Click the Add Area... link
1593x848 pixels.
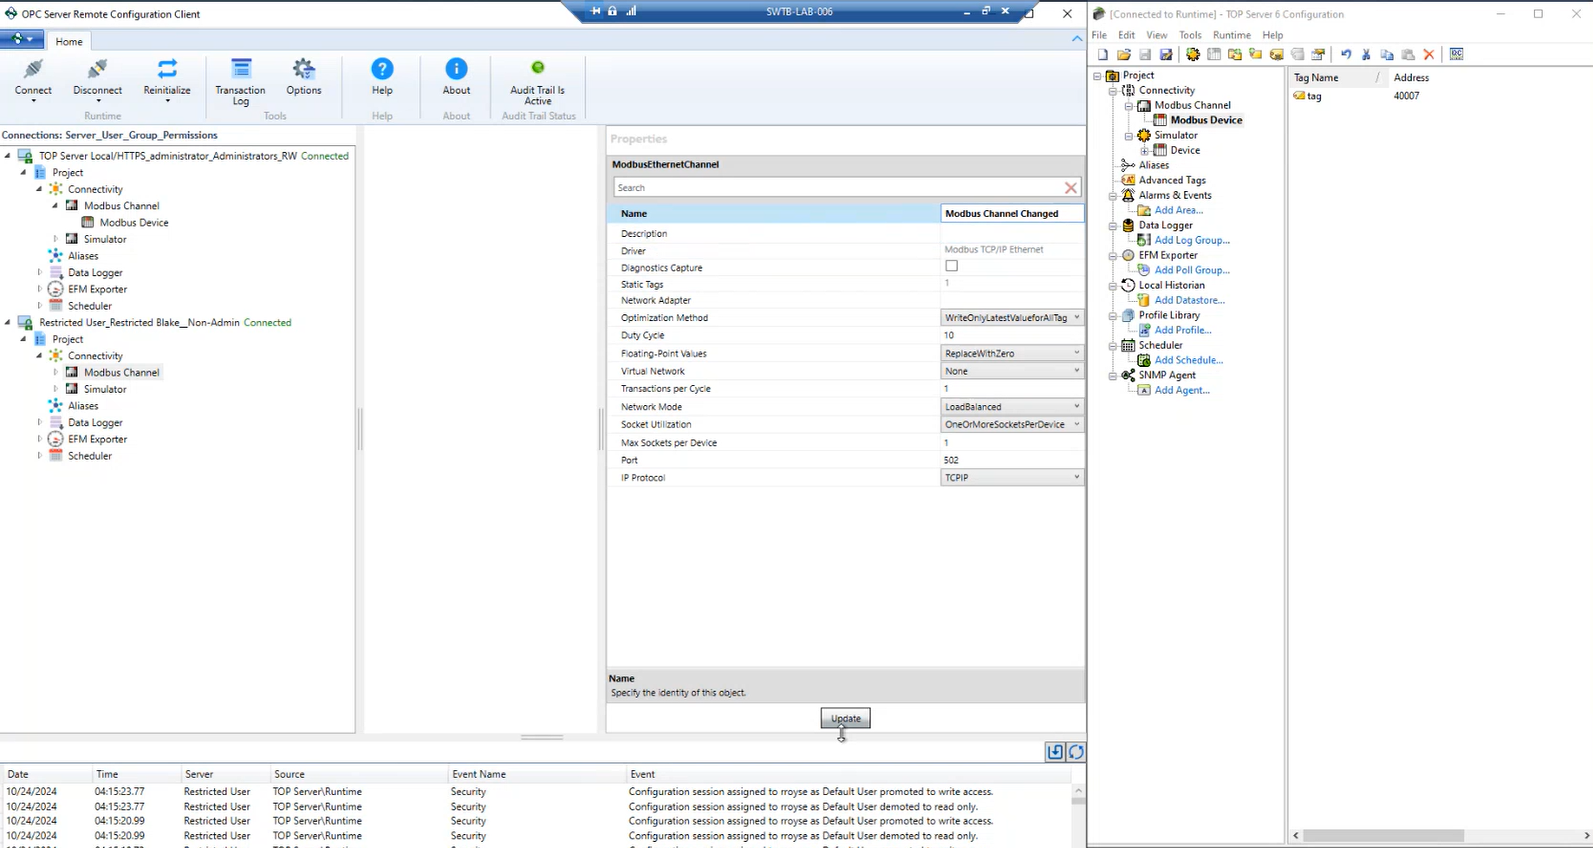pyautogui.click(x=1179, y=210)
